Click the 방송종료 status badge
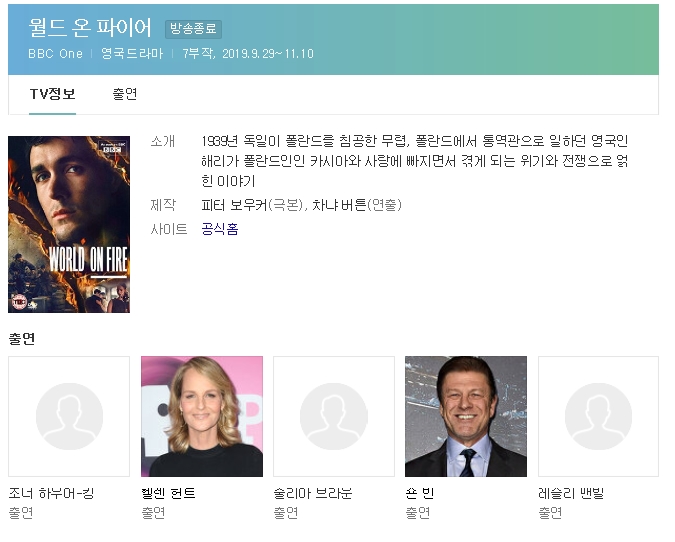 (193, 30)
